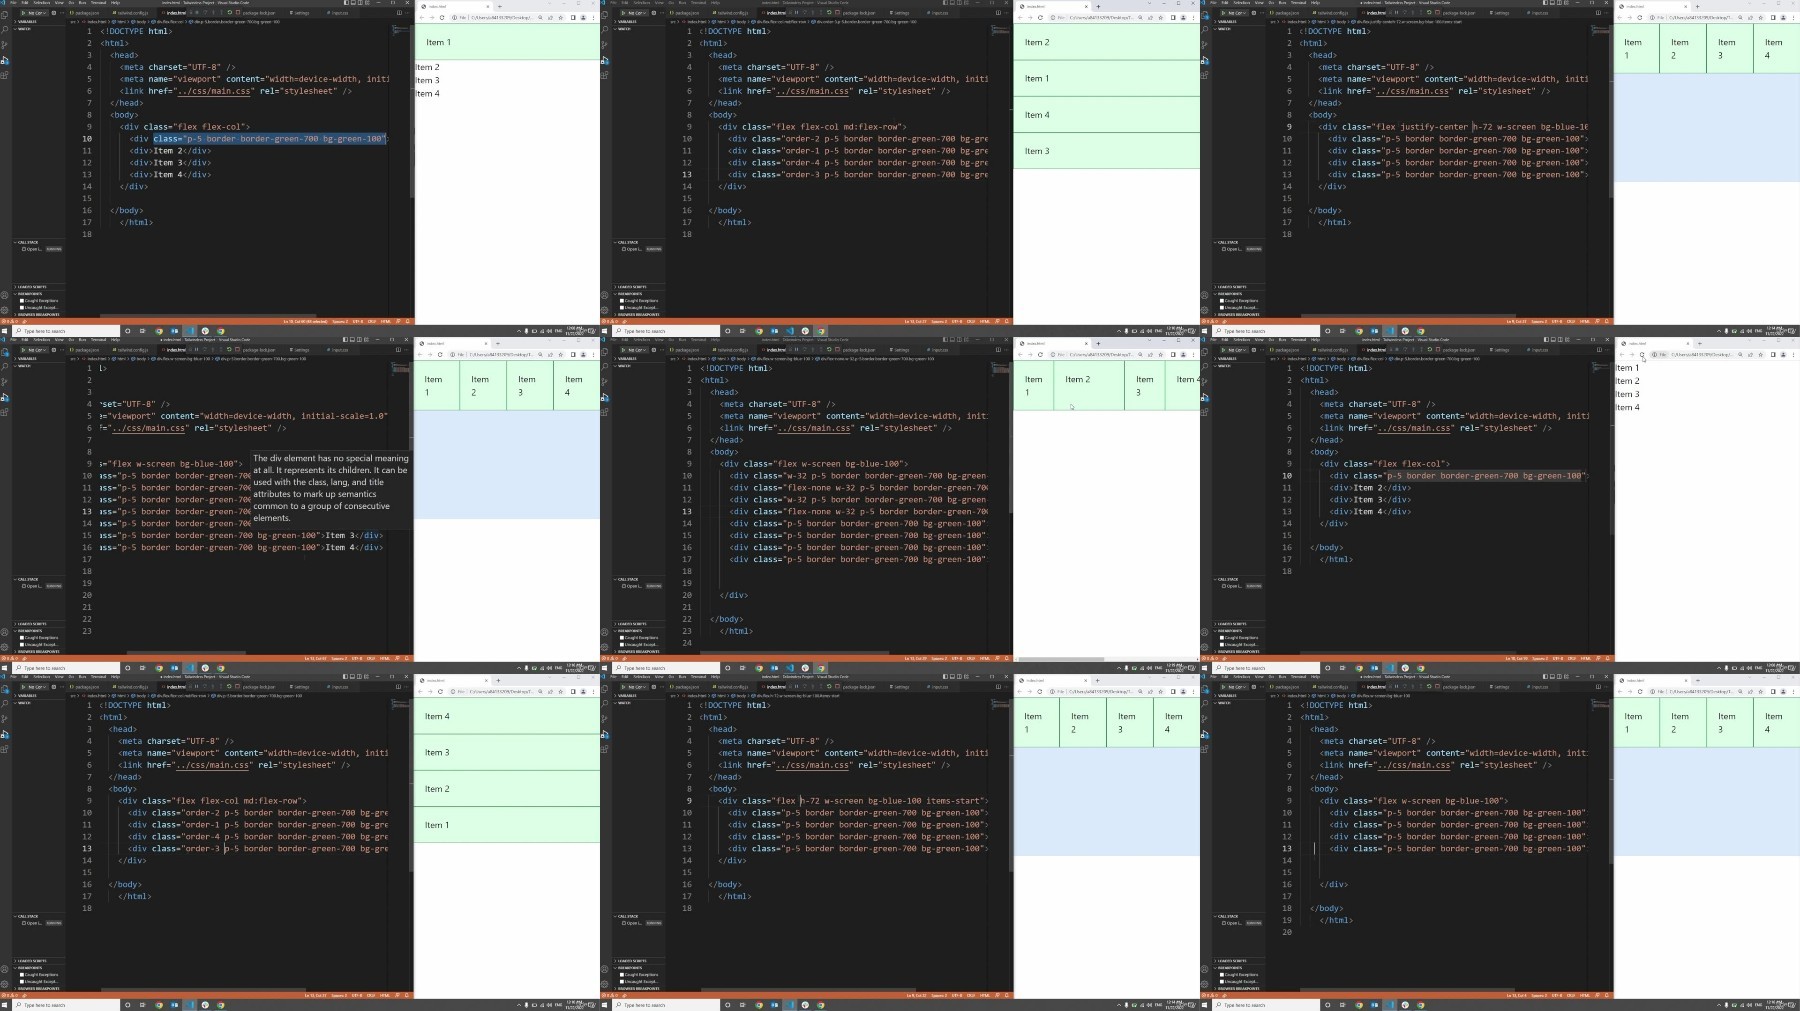Open File menu in bottom-left VS Code window

12,677
